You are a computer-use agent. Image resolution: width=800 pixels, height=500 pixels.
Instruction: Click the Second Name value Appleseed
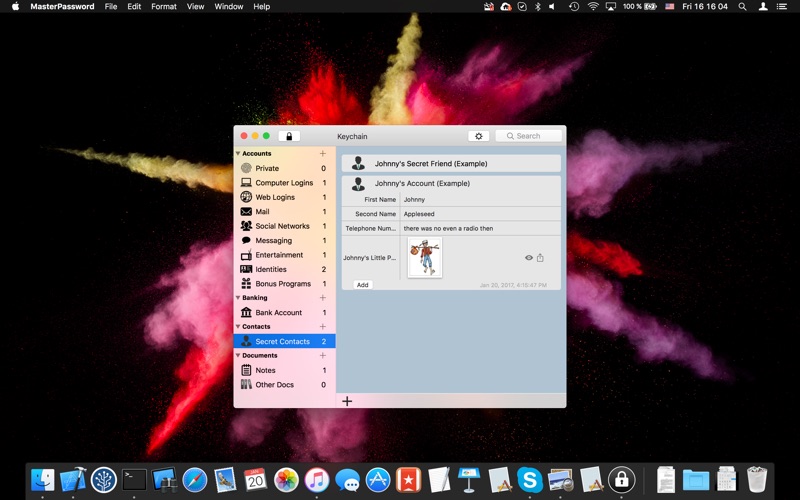pos(419,214)
